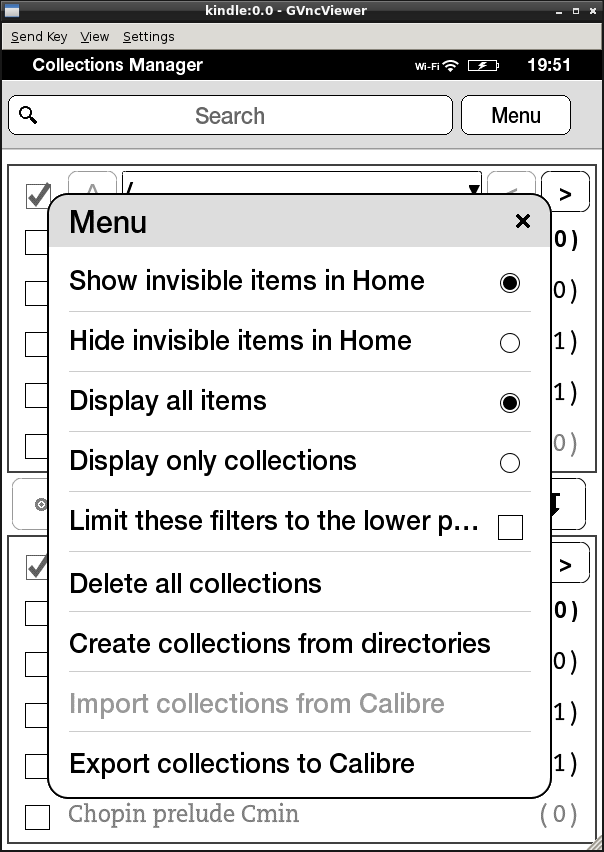Viewport: 604px width, 852px height.
Task: Click the Wi-Fi status icon
Action: click(450, 65)
